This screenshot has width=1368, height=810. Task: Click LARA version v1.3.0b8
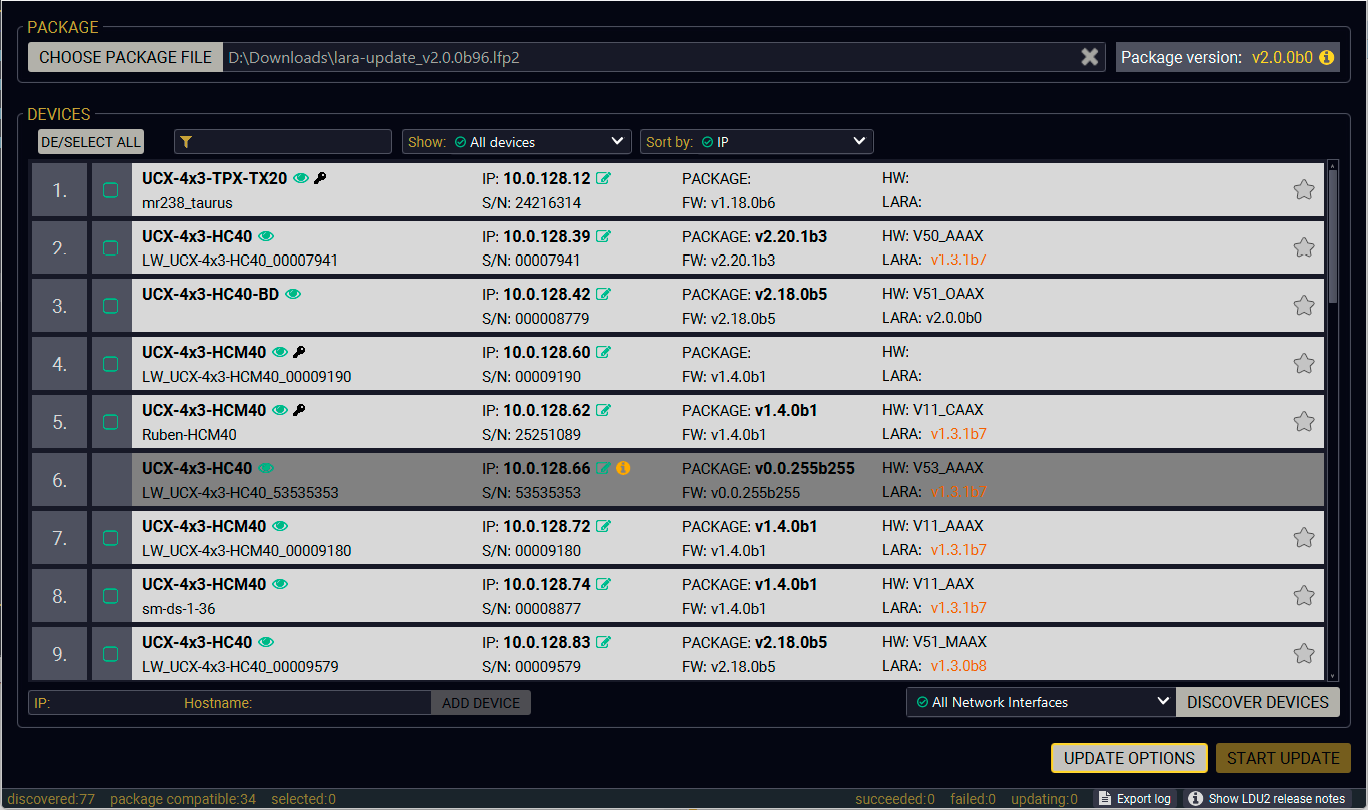point(959,666)
